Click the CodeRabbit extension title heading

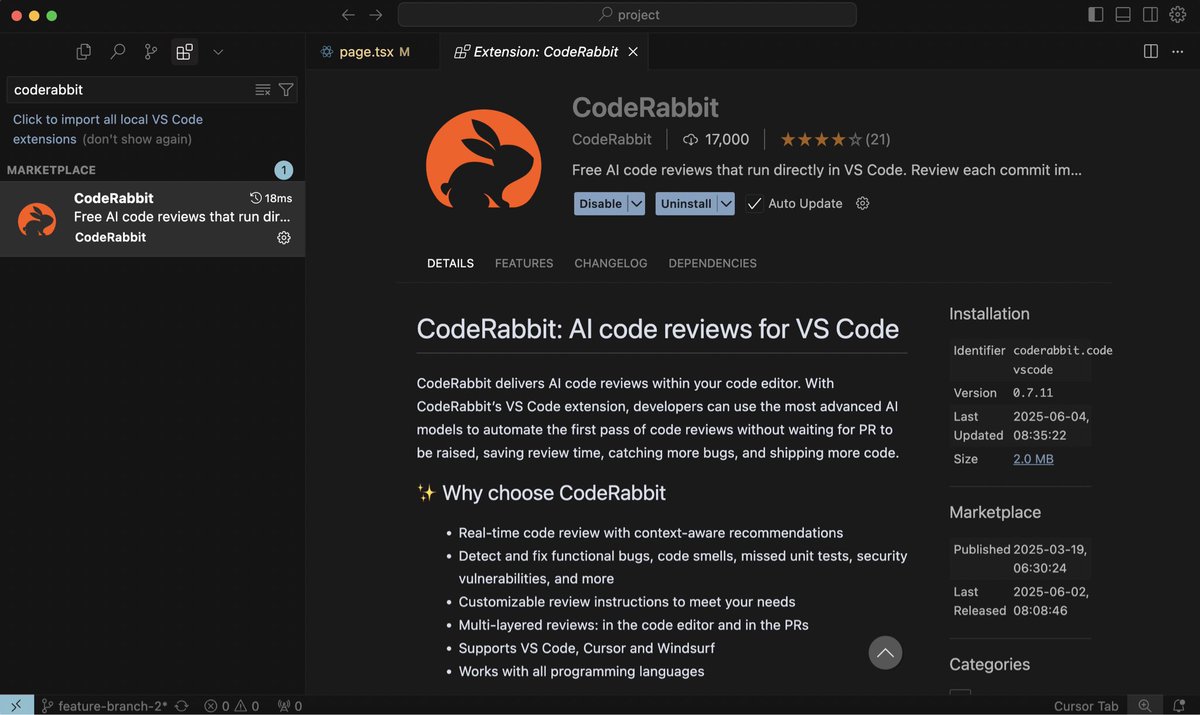point(645,108)
